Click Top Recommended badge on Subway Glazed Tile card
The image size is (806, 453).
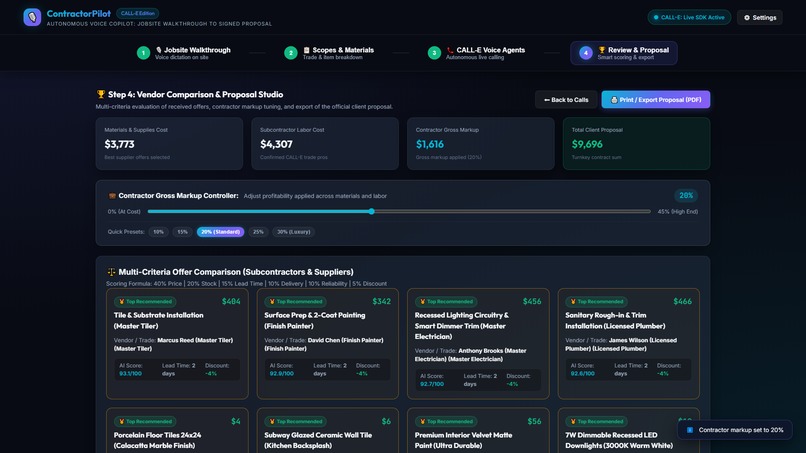(296, 422)
